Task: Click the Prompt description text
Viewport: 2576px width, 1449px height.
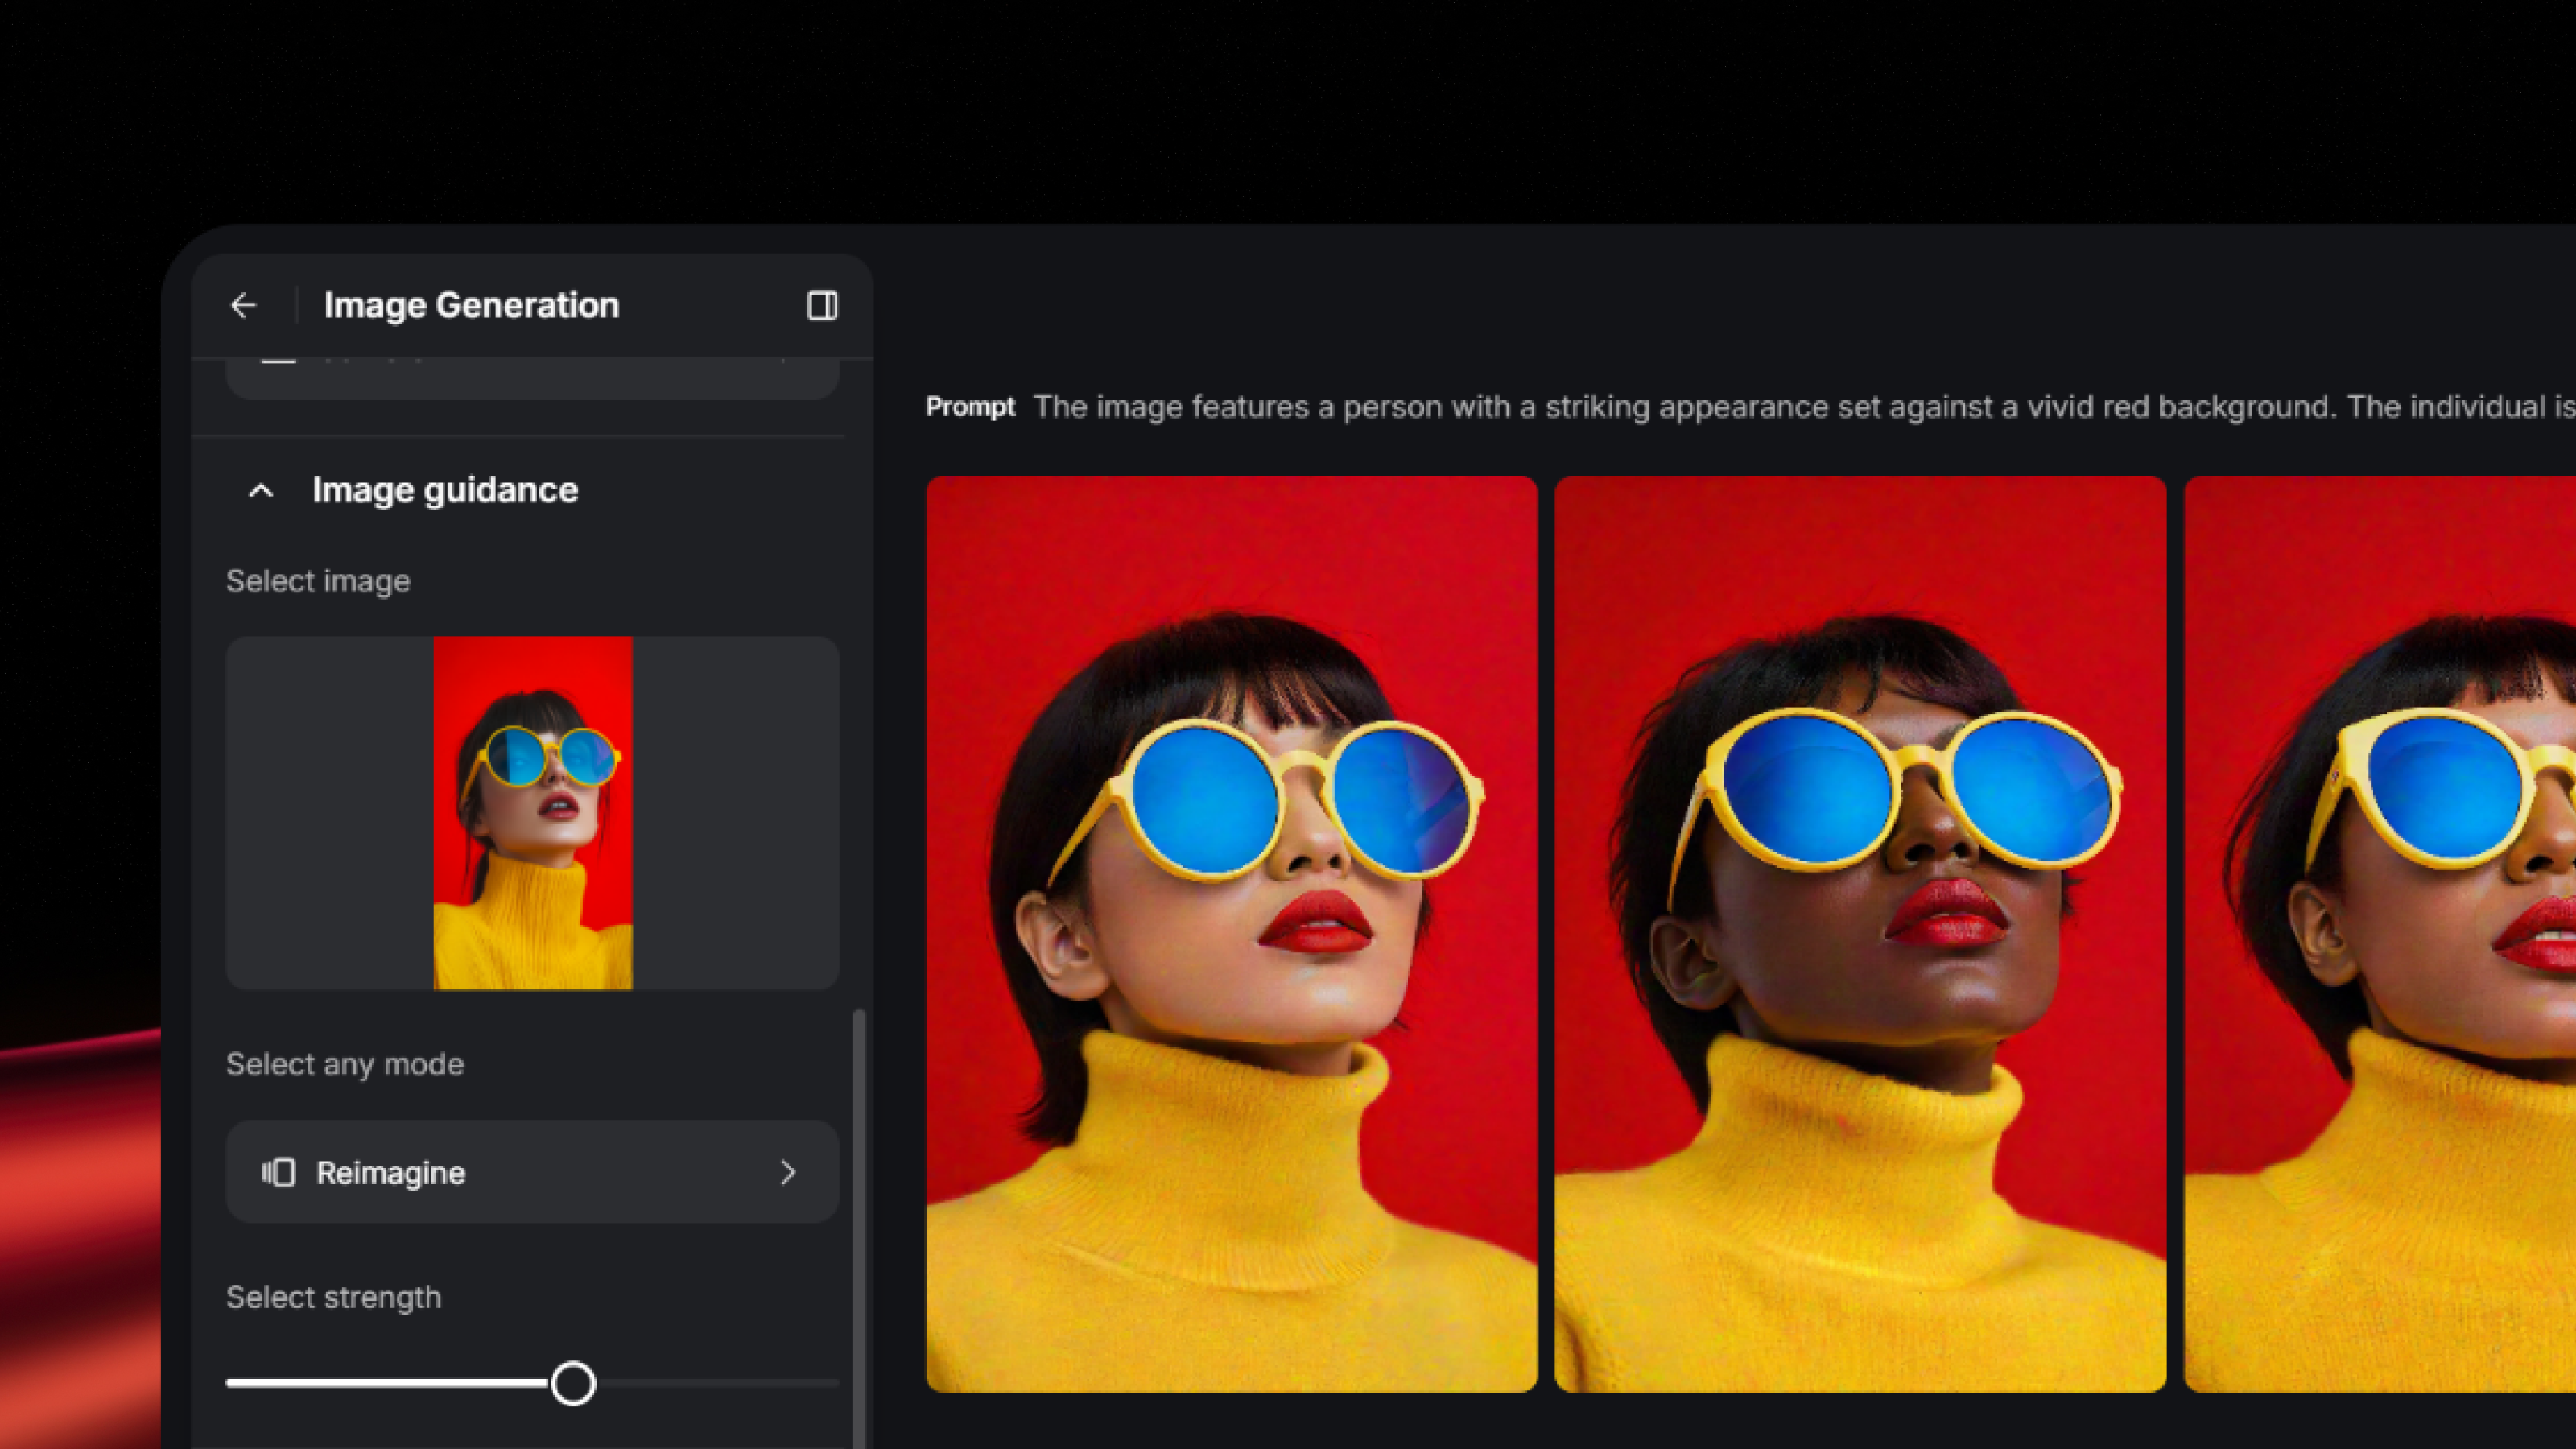Action: point(1804,407)
